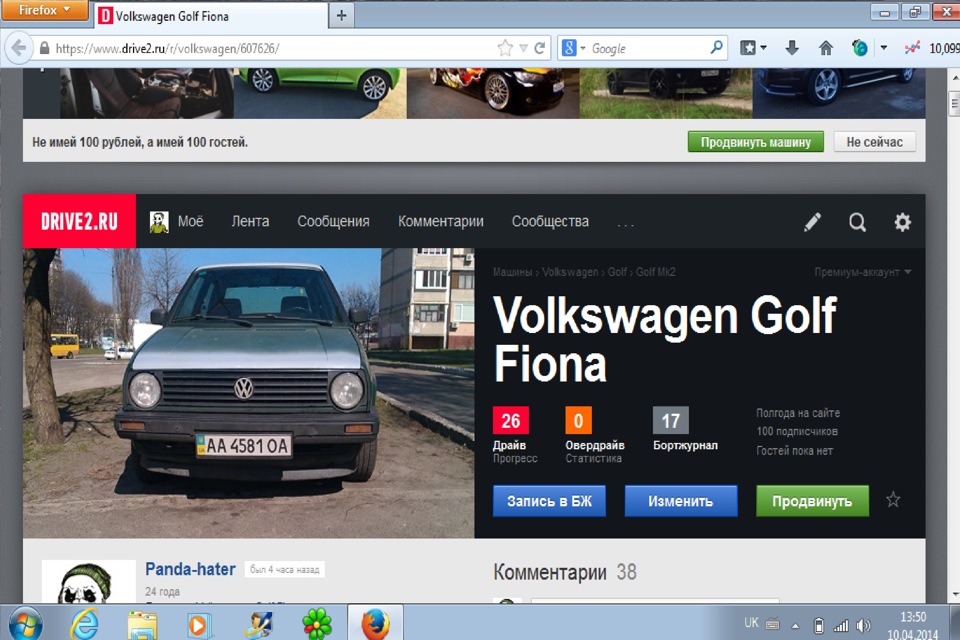The width and height of the screenshot is (960, 640).
Task: Select the Volkswagen Golf Fiona tab
Action: (211, 16)
